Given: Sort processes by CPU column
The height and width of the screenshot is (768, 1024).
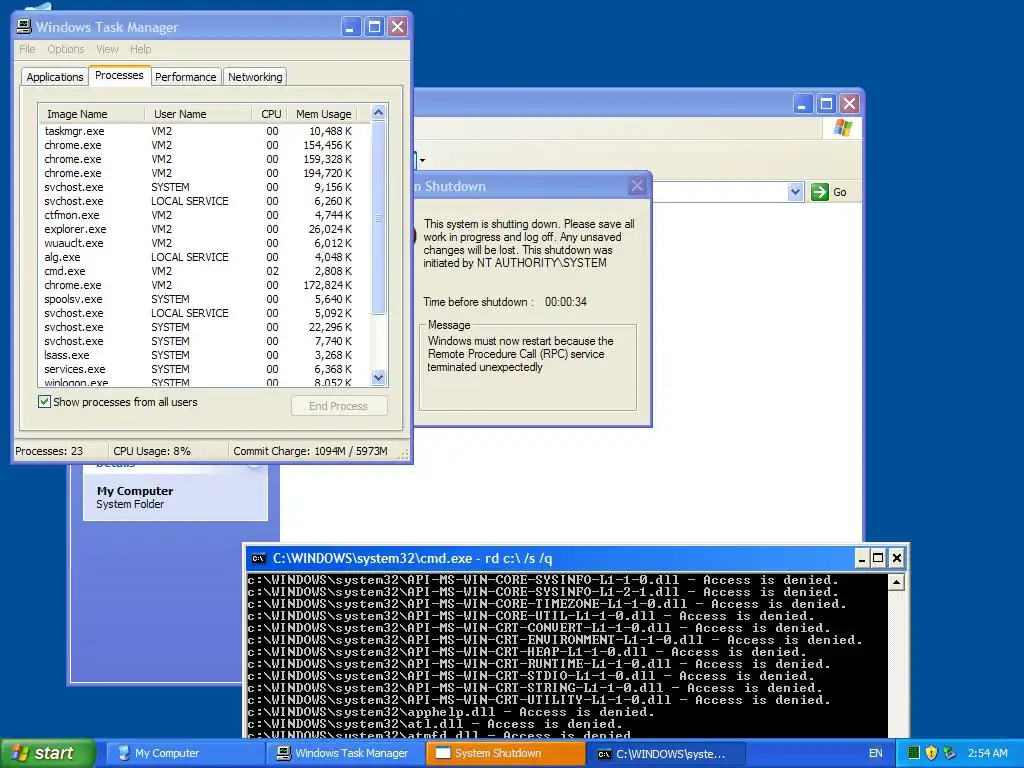Looking at the screenshot, I should [270, 114].
